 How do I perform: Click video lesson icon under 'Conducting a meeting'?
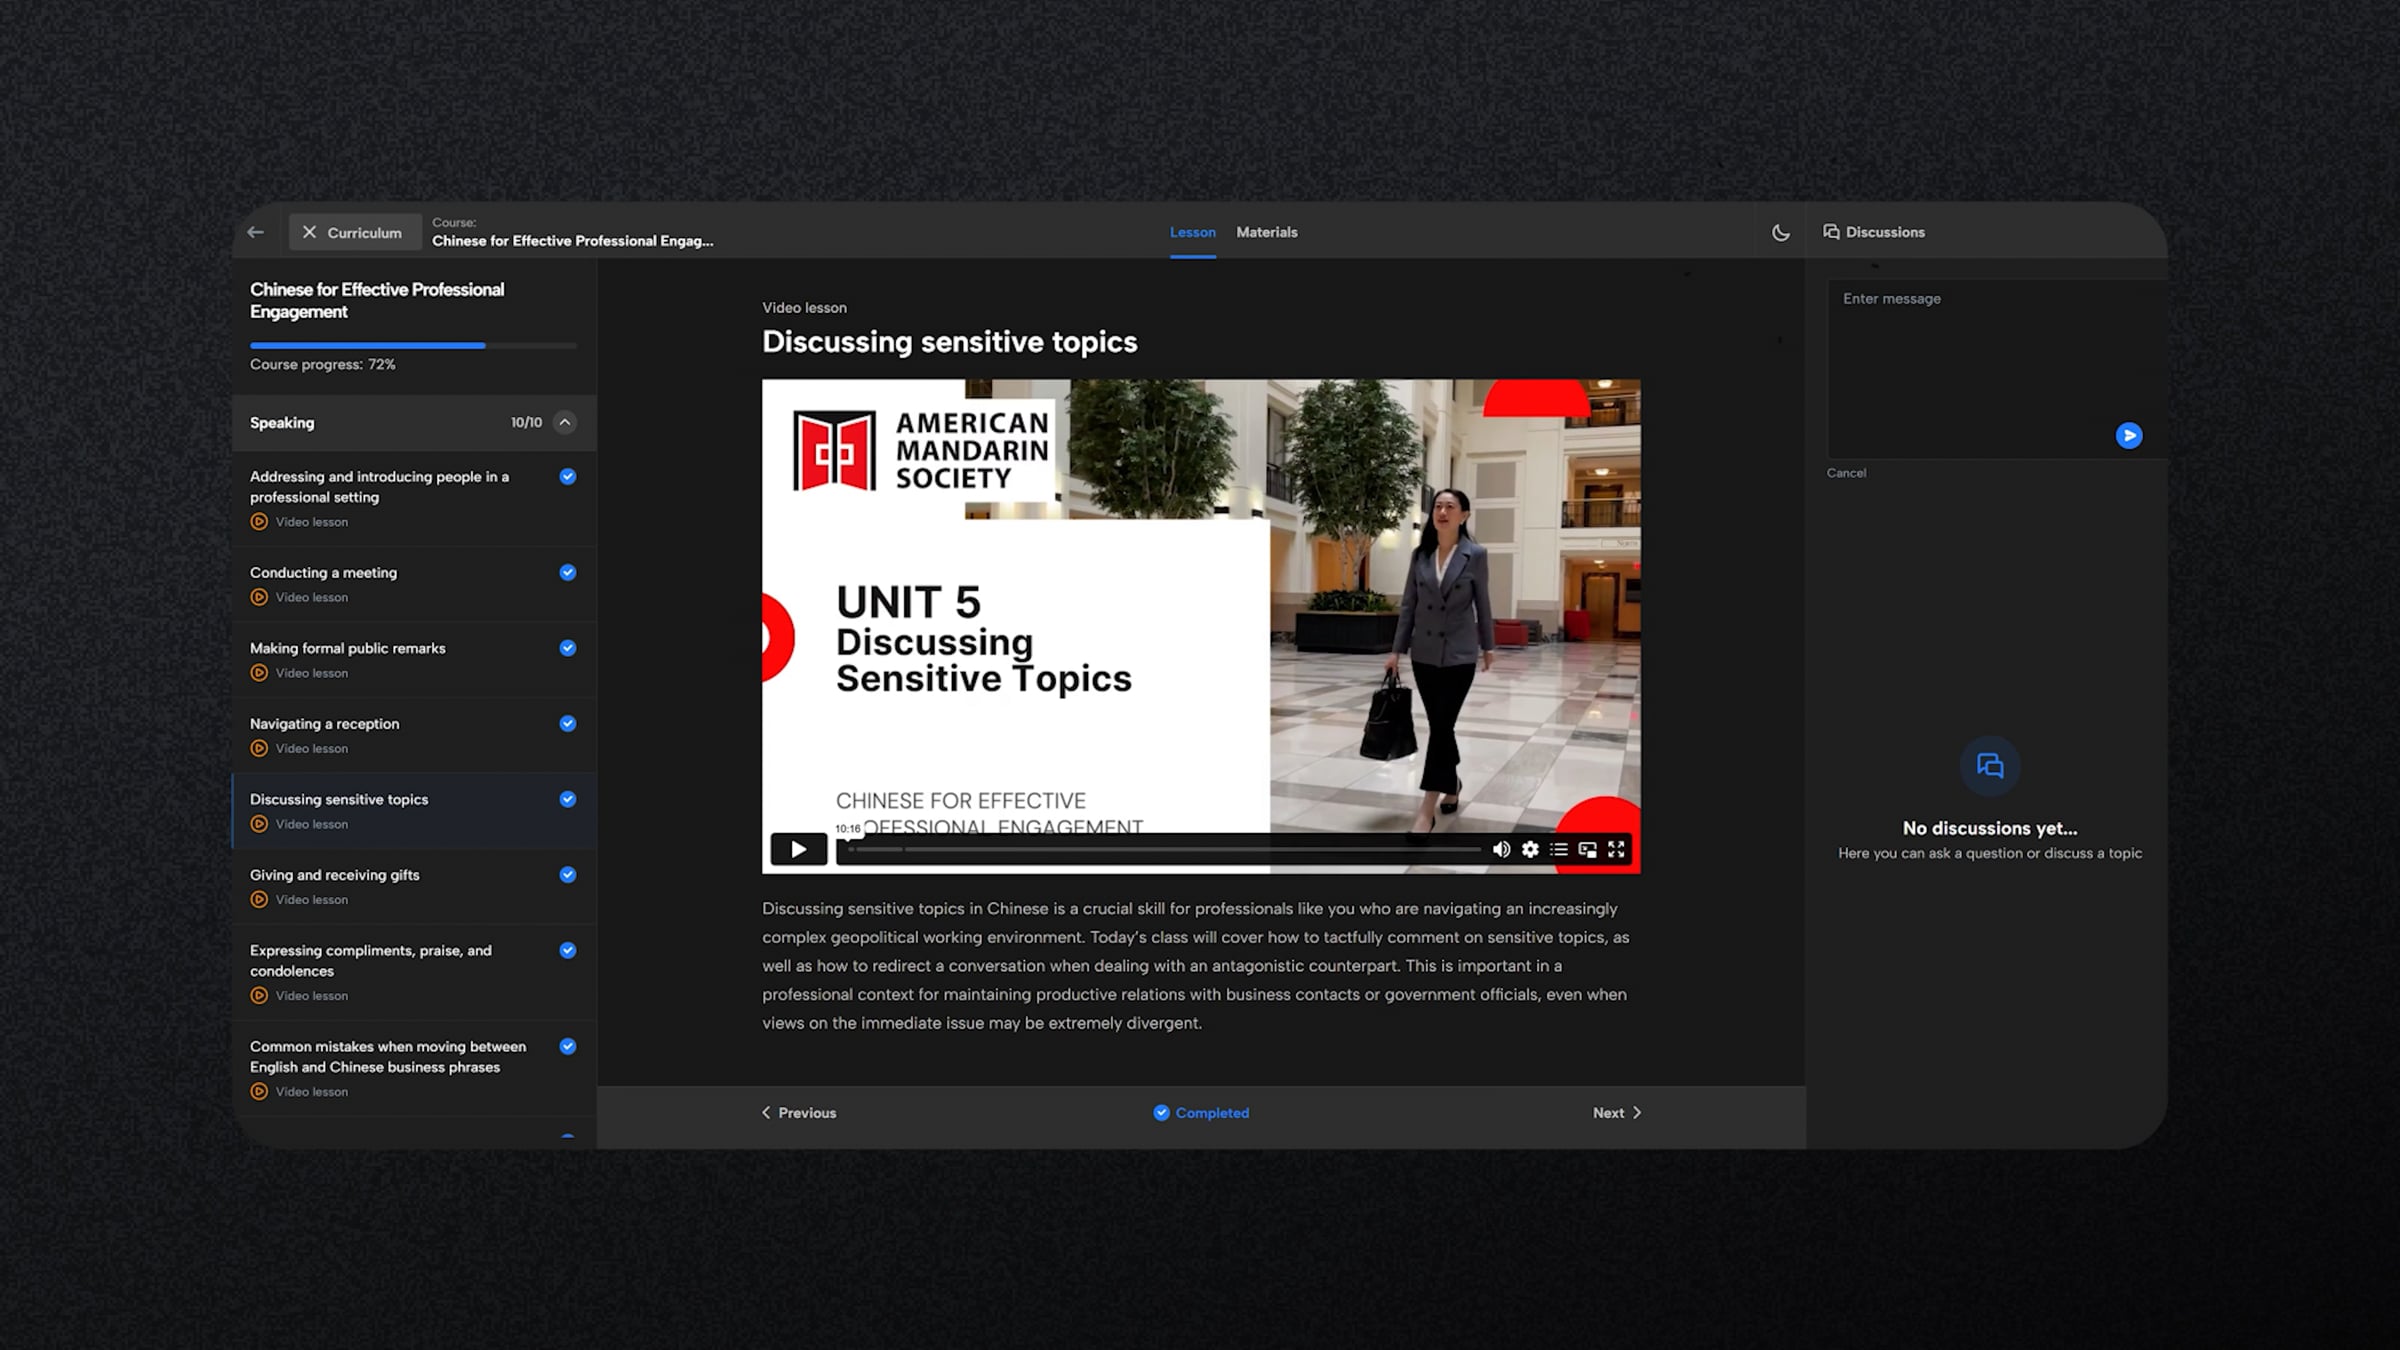[x=259, y=597]
